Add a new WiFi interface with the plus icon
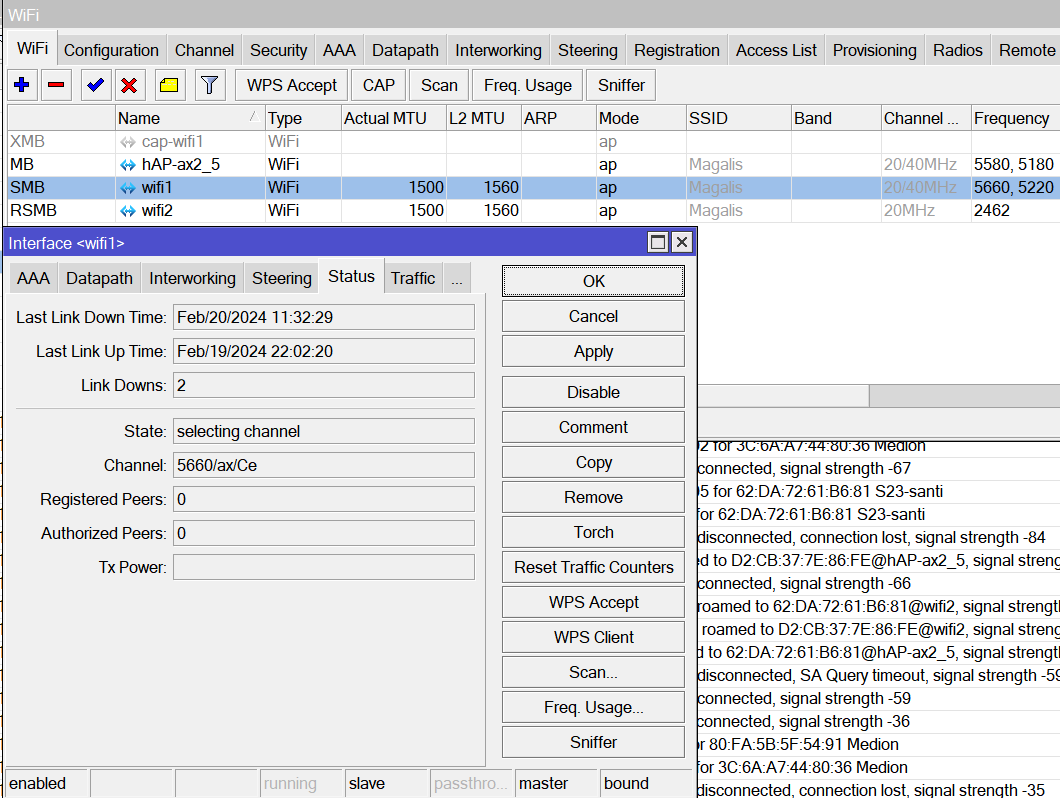Screen dimensions: 1060x798 pyautogui.click(x=21, y=85)
